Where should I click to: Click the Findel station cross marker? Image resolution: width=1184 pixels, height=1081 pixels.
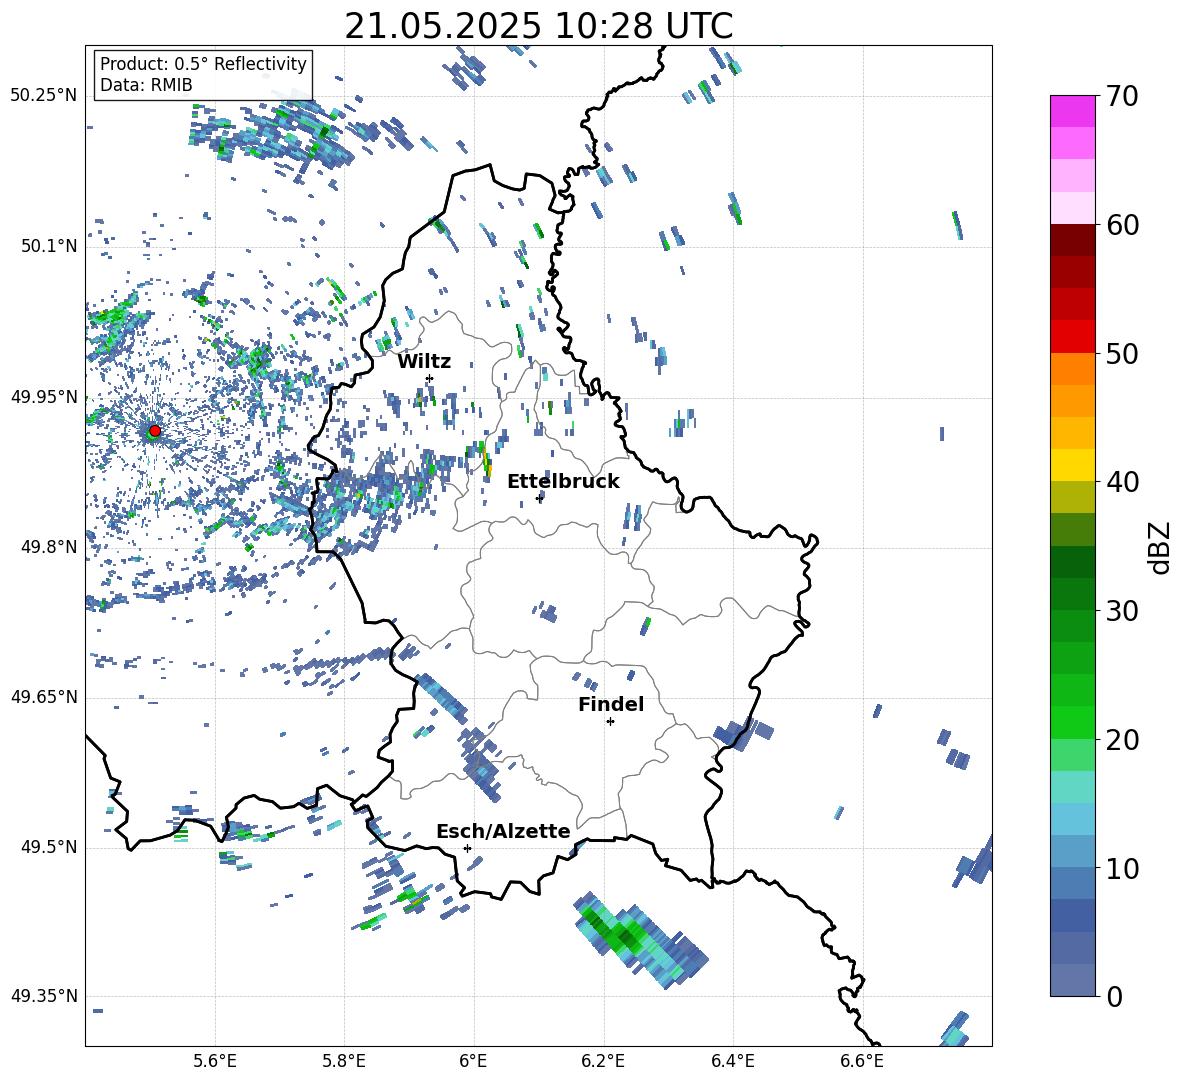[610, 722]
